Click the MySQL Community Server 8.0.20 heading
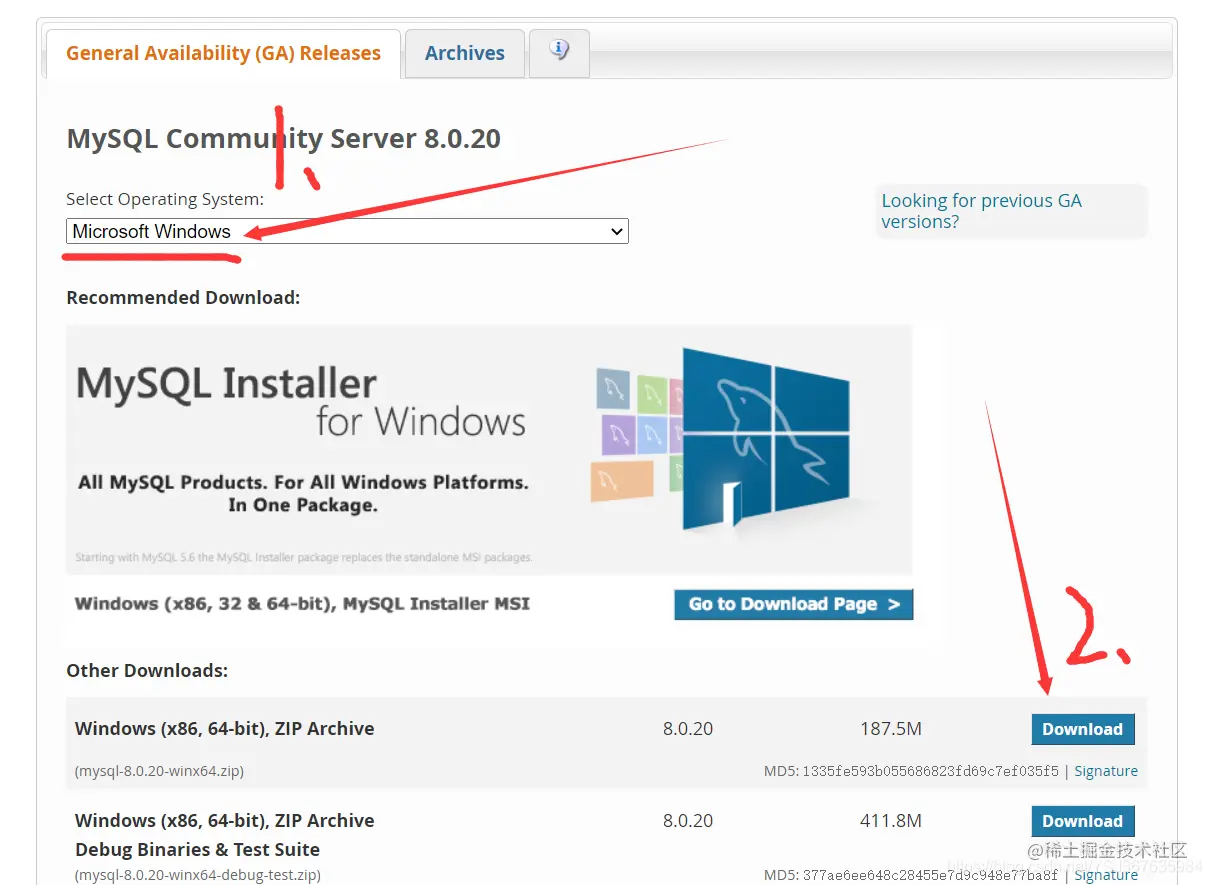The height and width of the screenshot is (885, 1212). pos(284,138)
